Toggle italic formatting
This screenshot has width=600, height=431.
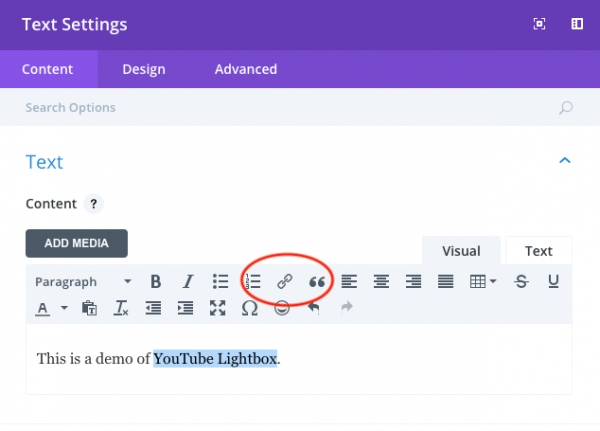tap(187, 282)
